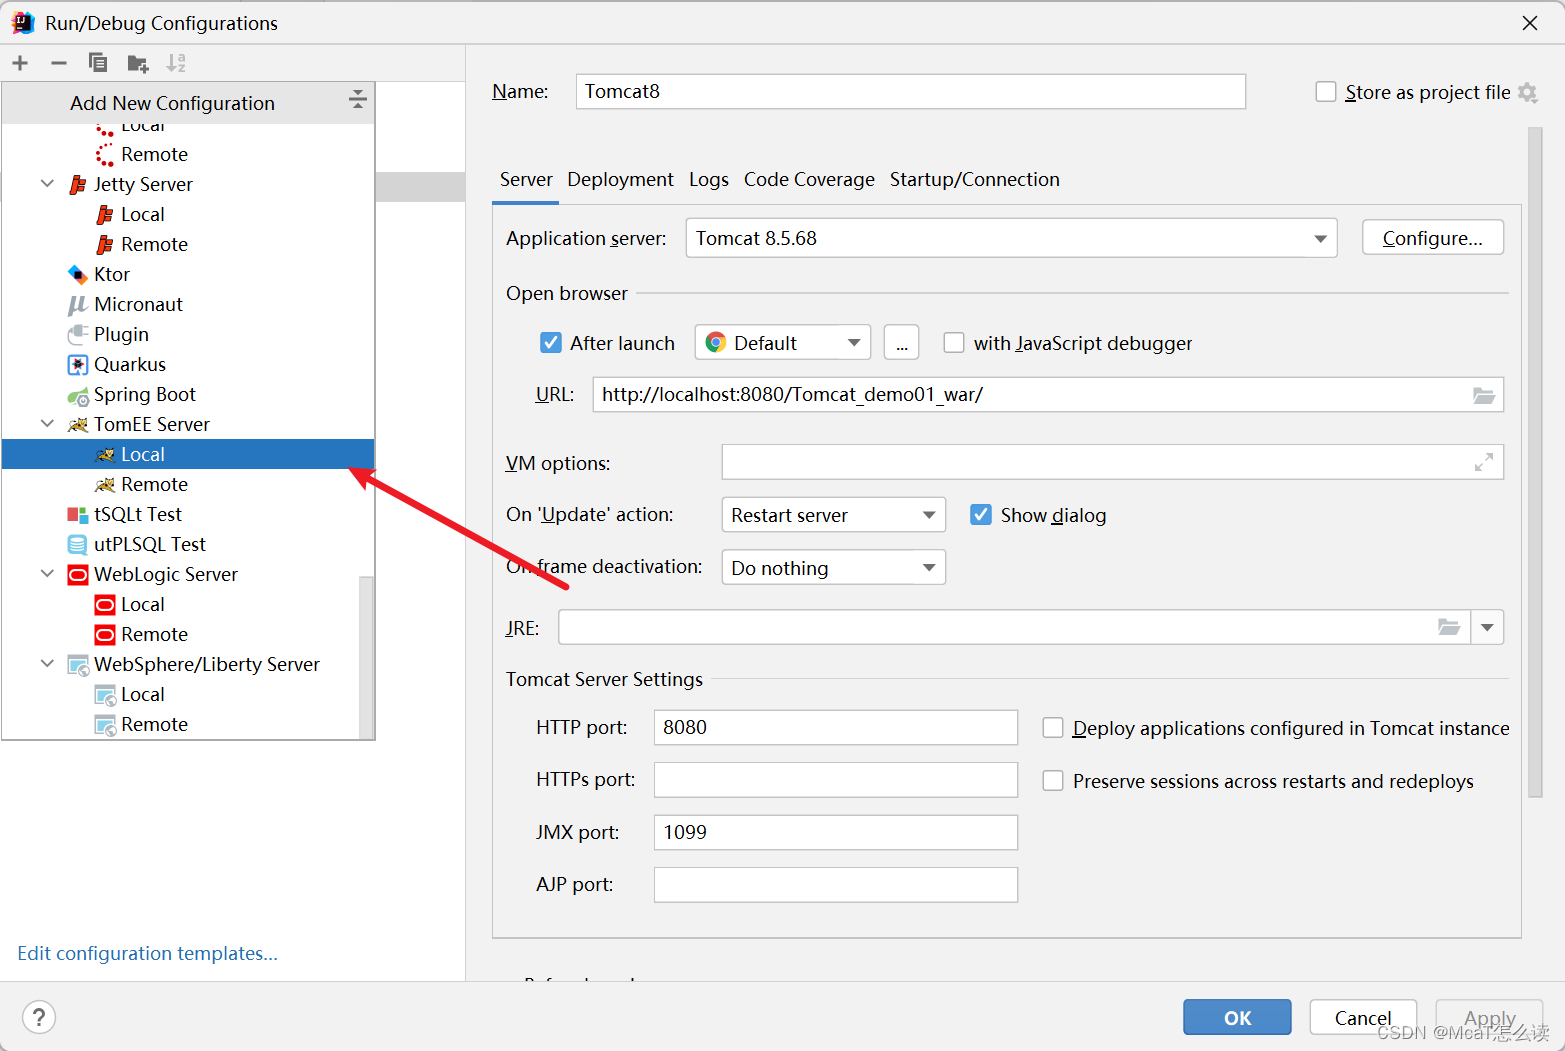1565x1051 pixels.
Task: Click the WebLogic Server icon
Action: [78, 575]
